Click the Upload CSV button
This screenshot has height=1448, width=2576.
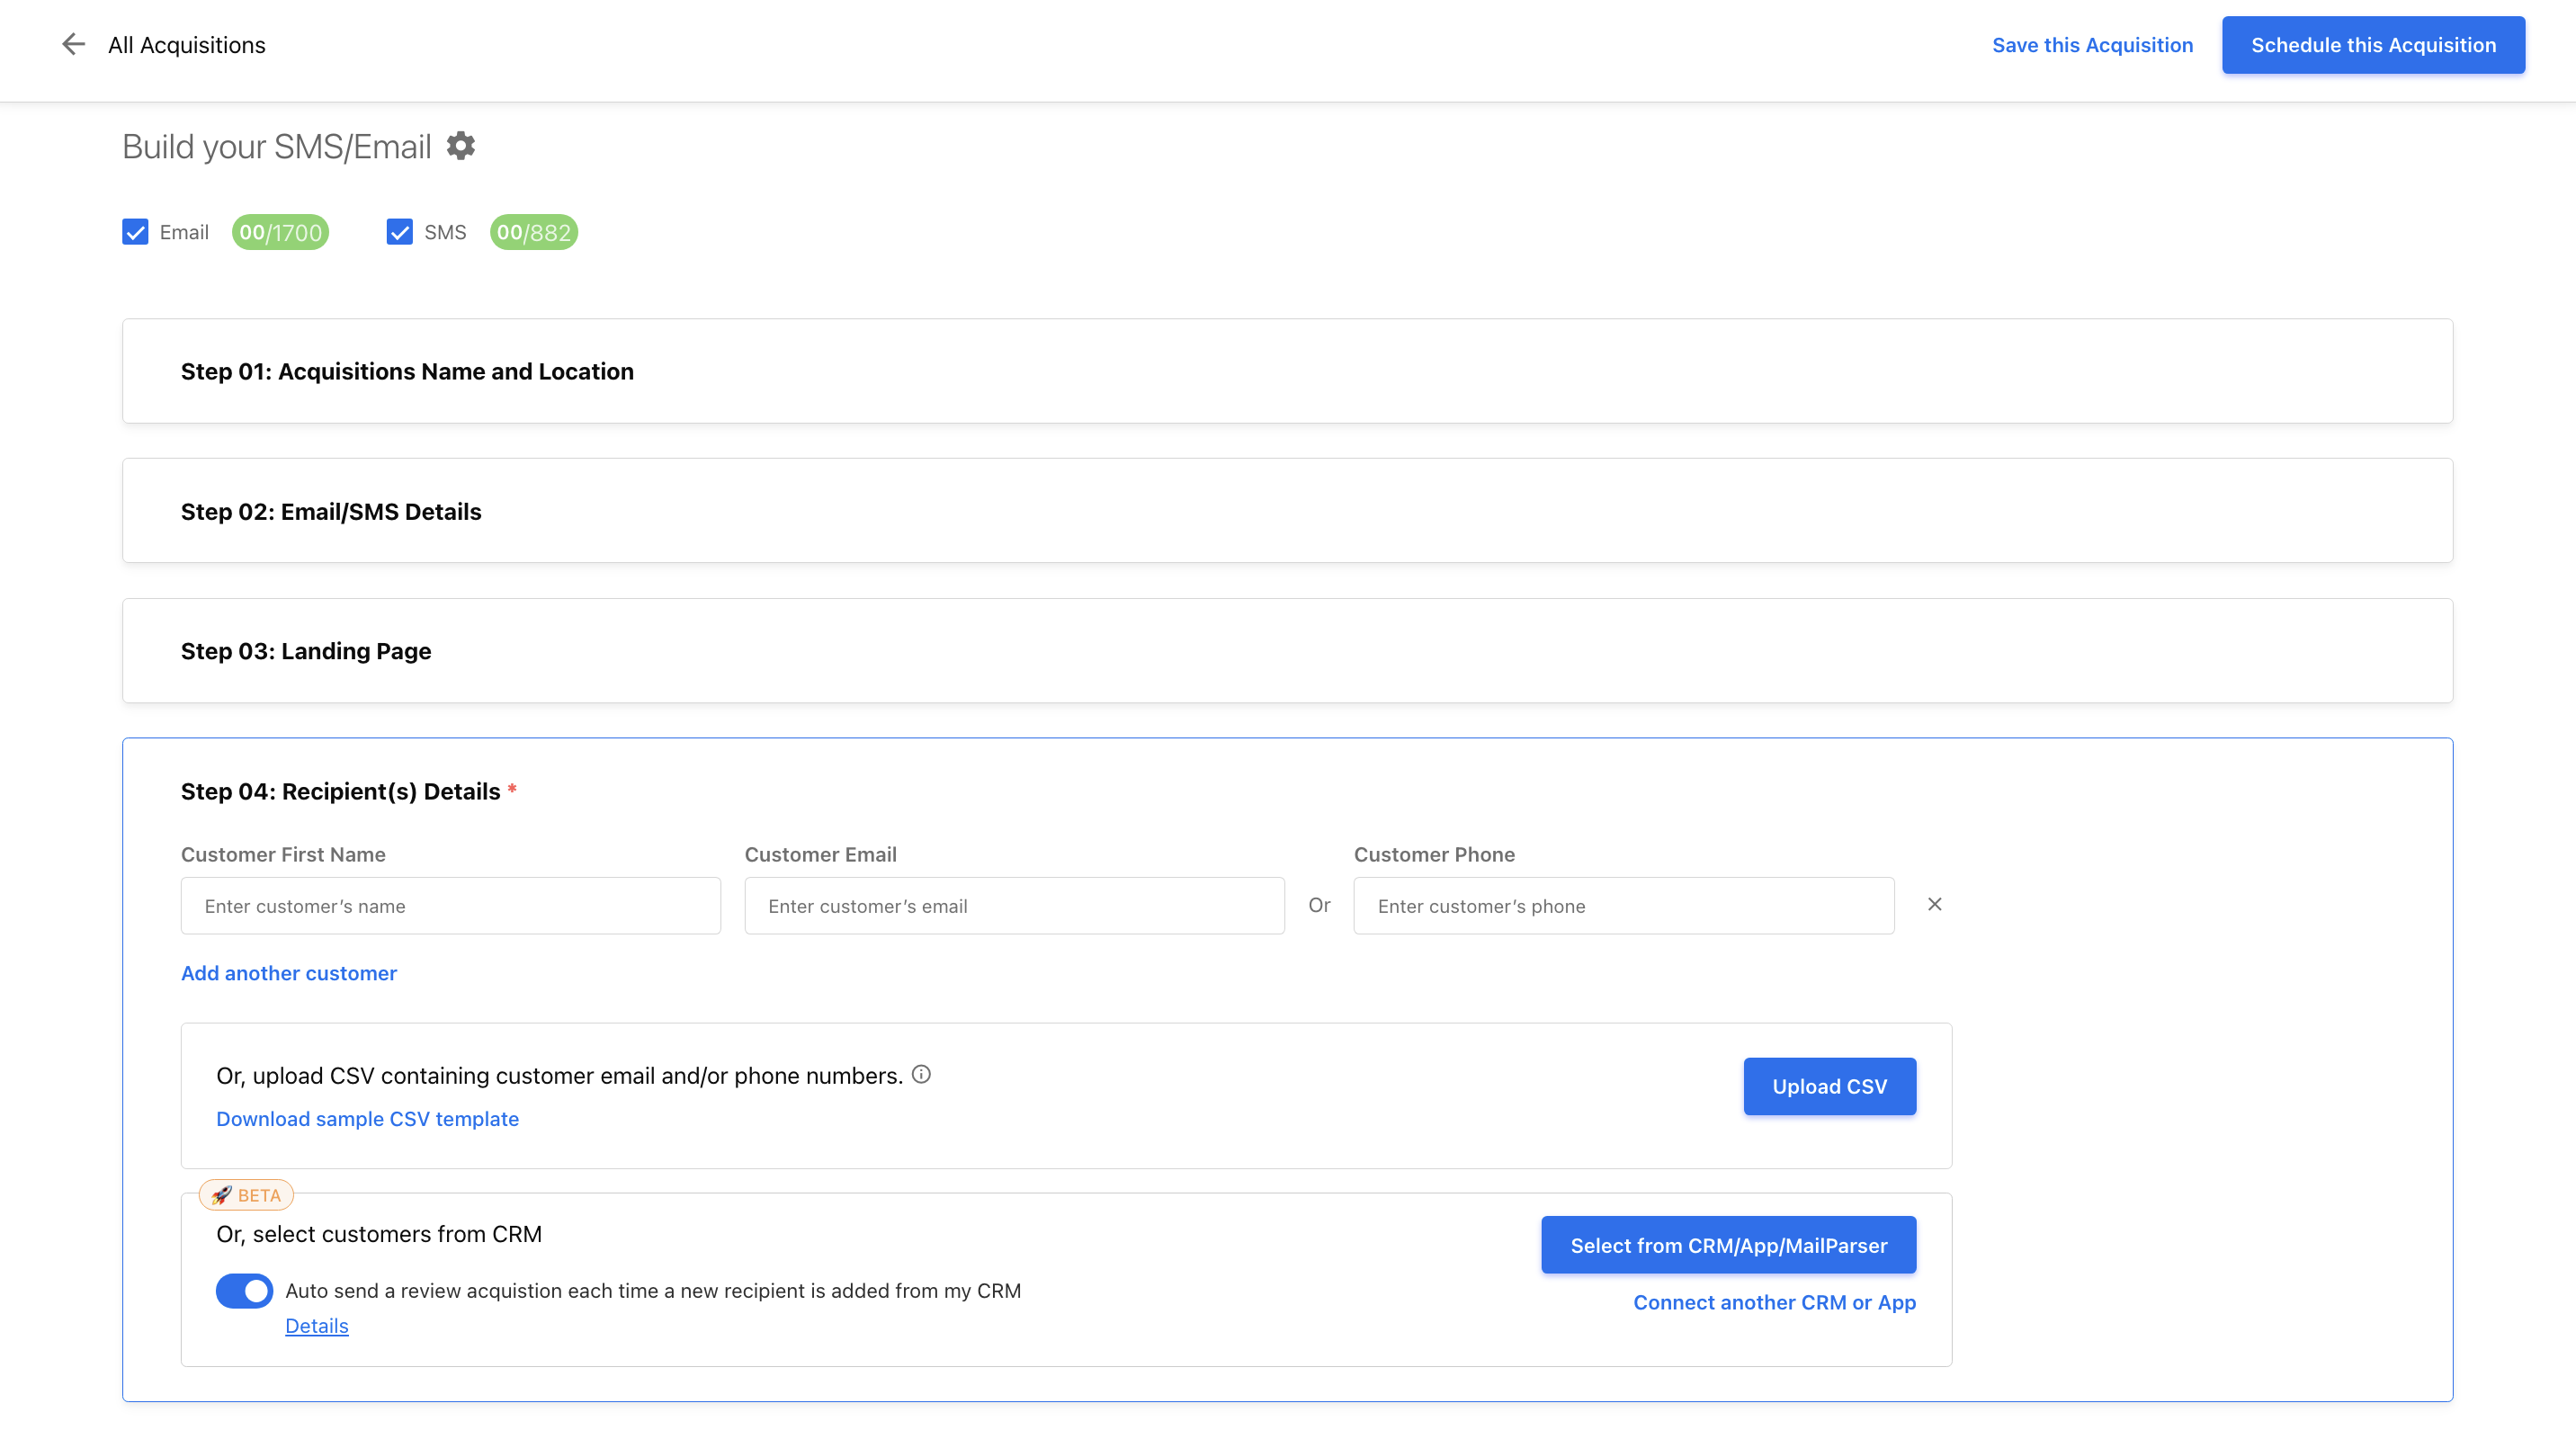pyautogui.click(x=1829, y=1086)
